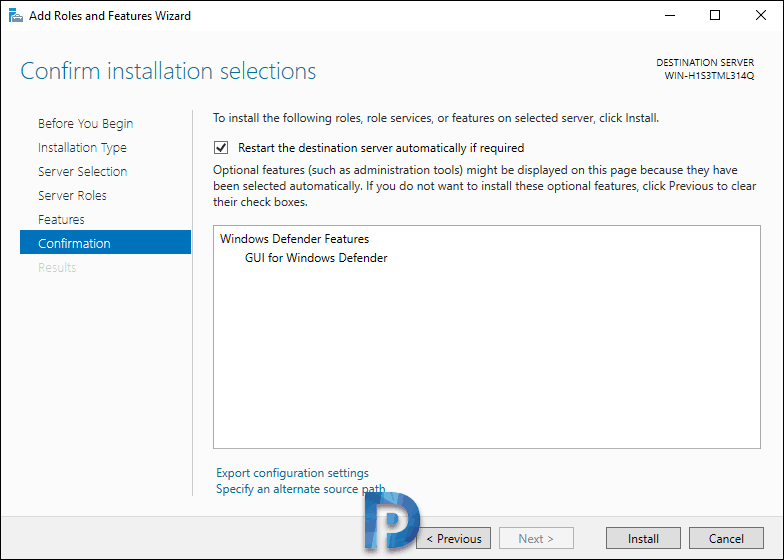Select Server Roles step
Image resolution: width=784 pixels, height=560 pixels.
[x=72, y=196]
